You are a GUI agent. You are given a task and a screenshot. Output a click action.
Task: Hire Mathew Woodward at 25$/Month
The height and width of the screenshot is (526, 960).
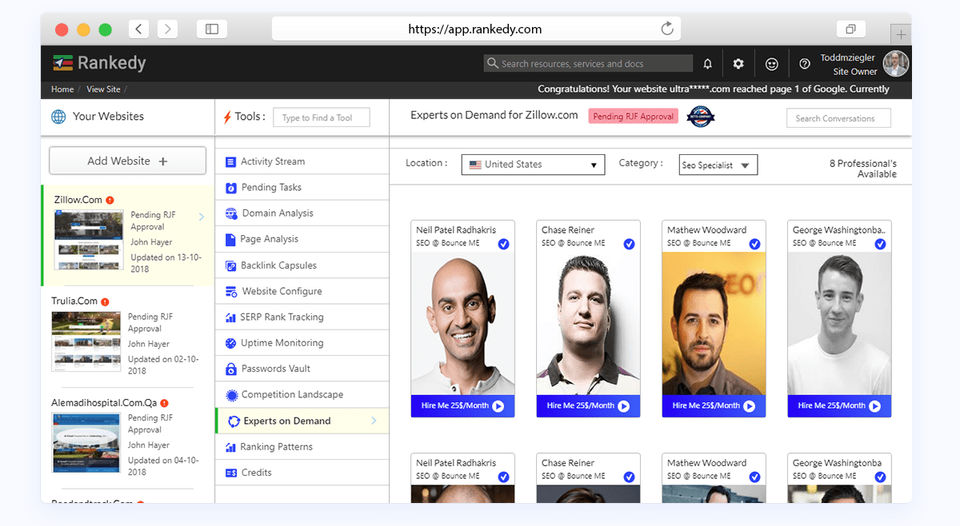713,406
